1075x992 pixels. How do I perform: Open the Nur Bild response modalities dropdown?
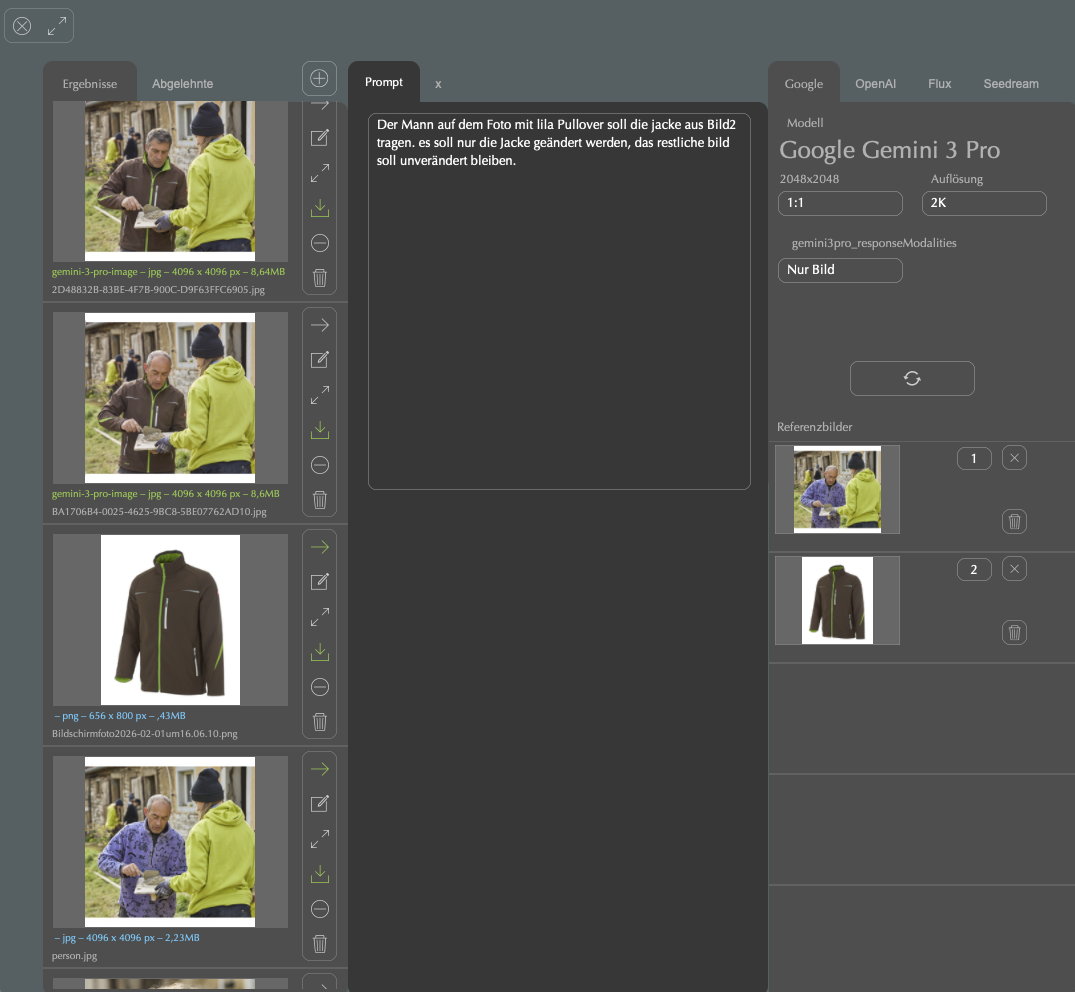840,270
